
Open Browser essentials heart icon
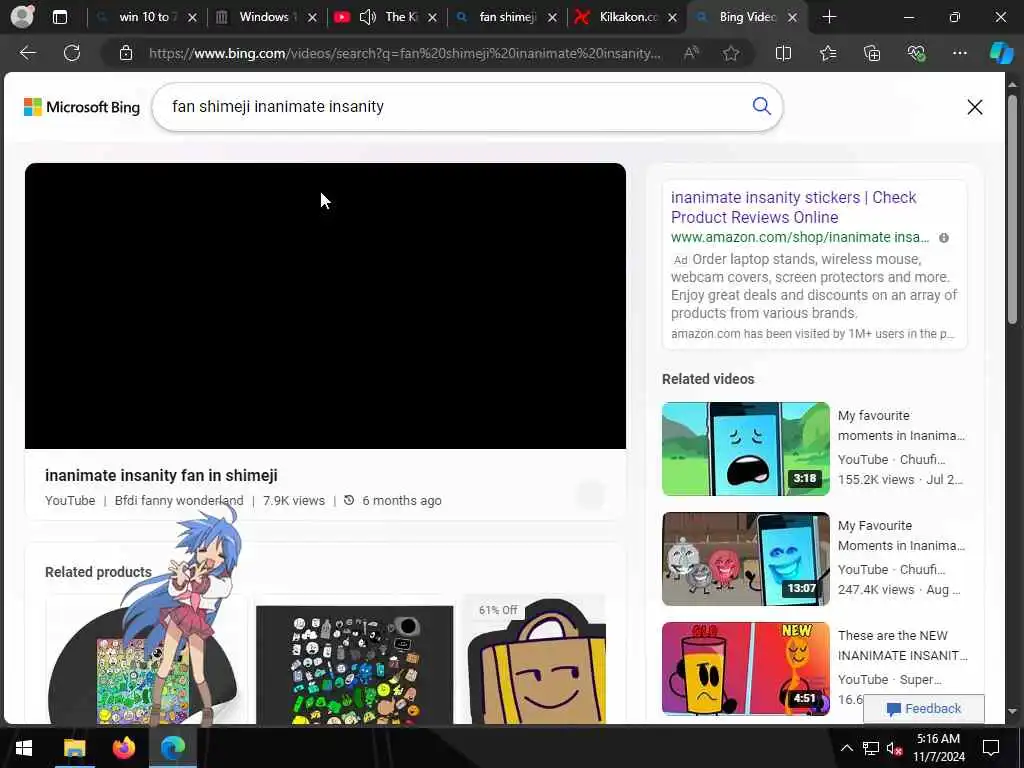[916, 53]
